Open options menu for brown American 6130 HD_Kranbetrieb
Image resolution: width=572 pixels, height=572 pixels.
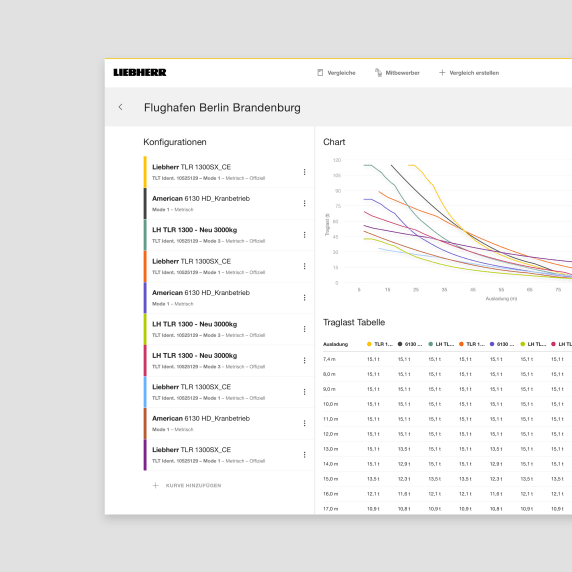tap(304, 423)
